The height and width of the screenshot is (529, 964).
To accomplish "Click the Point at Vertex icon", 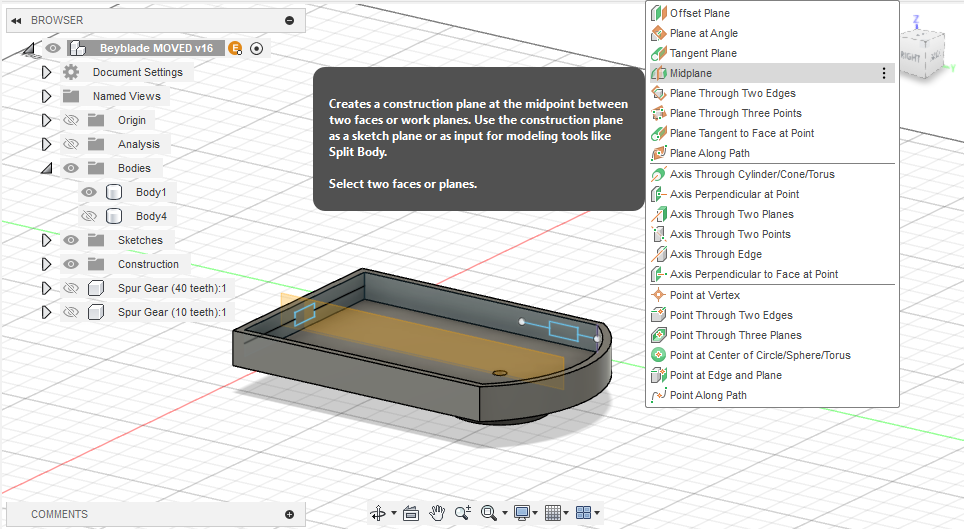I will [x=658, y=295].
